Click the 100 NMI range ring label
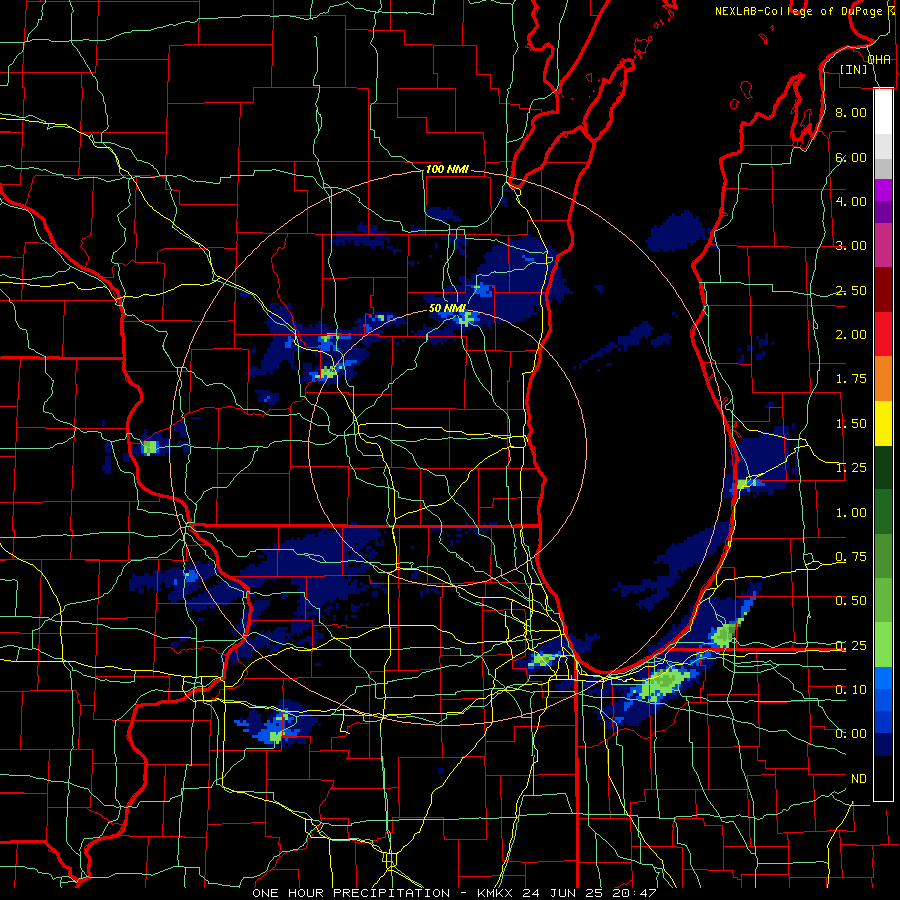Viewport: 900px width, 900px height. [447, 169]
